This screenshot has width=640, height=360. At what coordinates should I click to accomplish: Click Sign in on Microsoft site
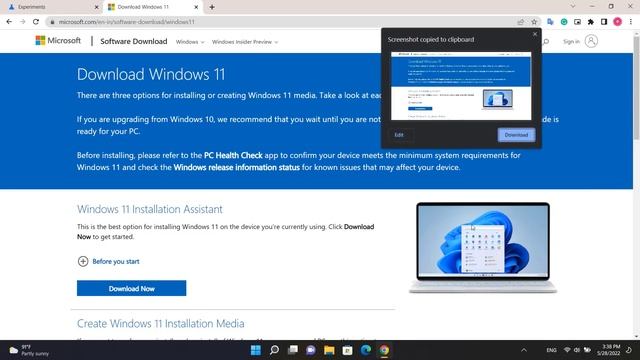(x=571, y=41)
